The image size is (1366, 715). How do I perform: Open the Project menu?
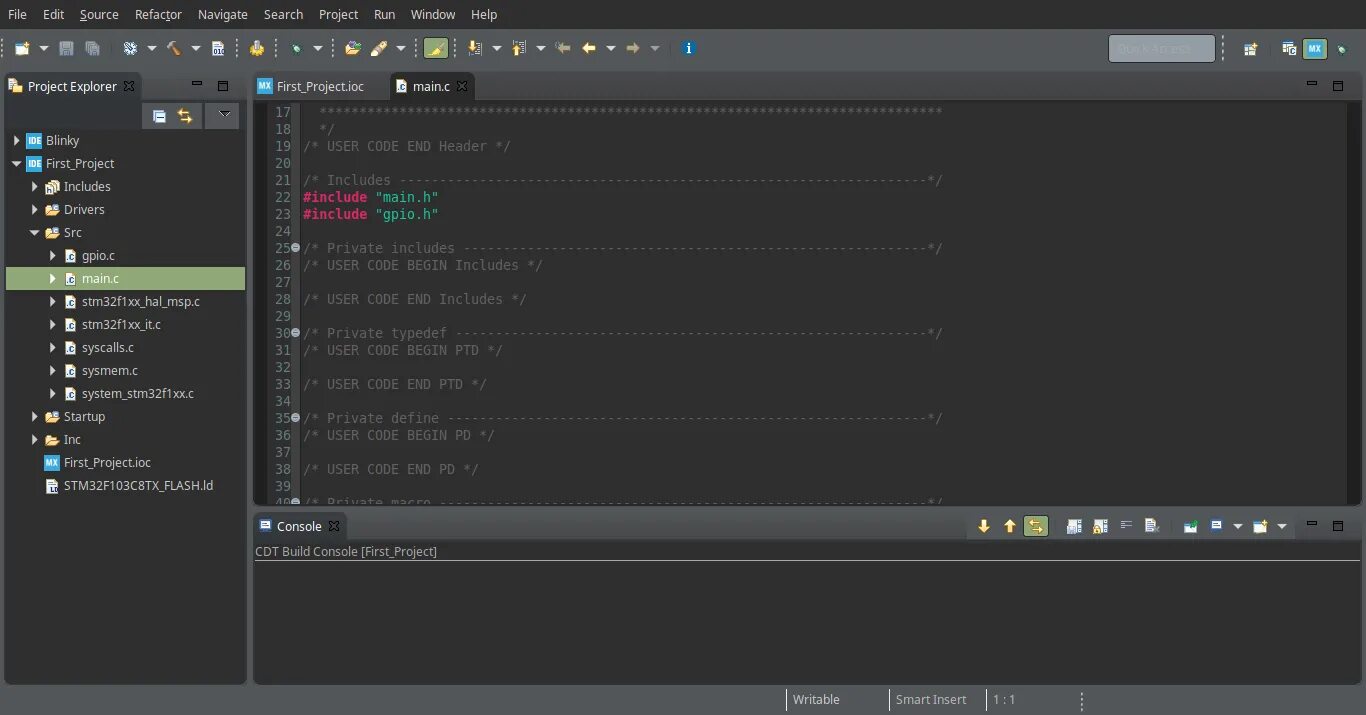338,14
